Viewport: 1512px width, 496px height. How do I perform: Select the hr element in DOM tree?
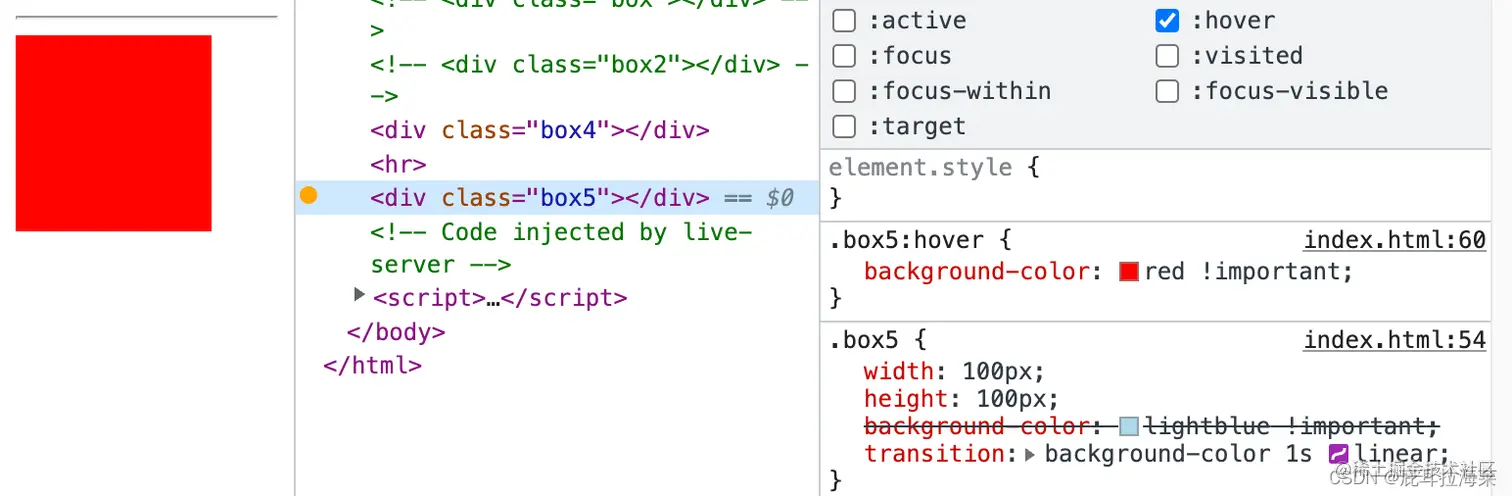click(398, 164)
